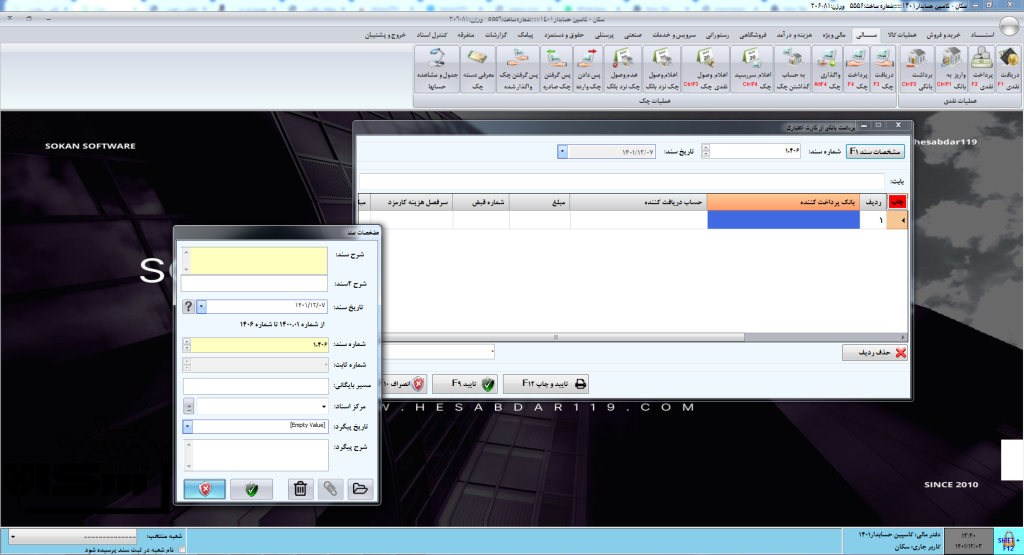This screenshot has height=555, width=1024.
Task: Click the واریز به بانک (bank deposit) icon
Action: point(952,70)
